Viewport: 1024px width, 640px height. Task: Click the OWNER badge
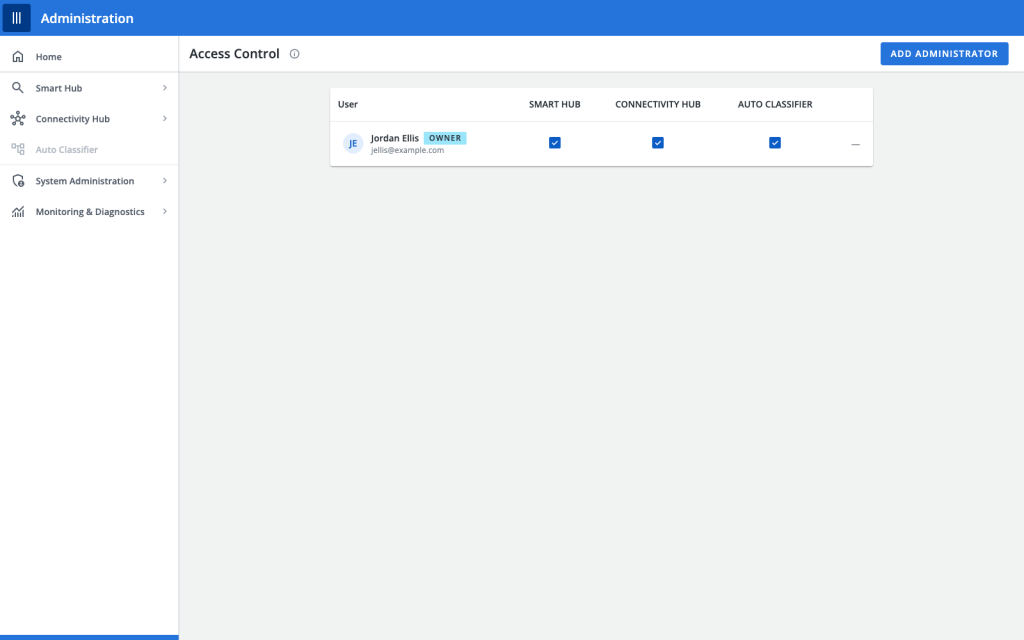pos(445,138)
